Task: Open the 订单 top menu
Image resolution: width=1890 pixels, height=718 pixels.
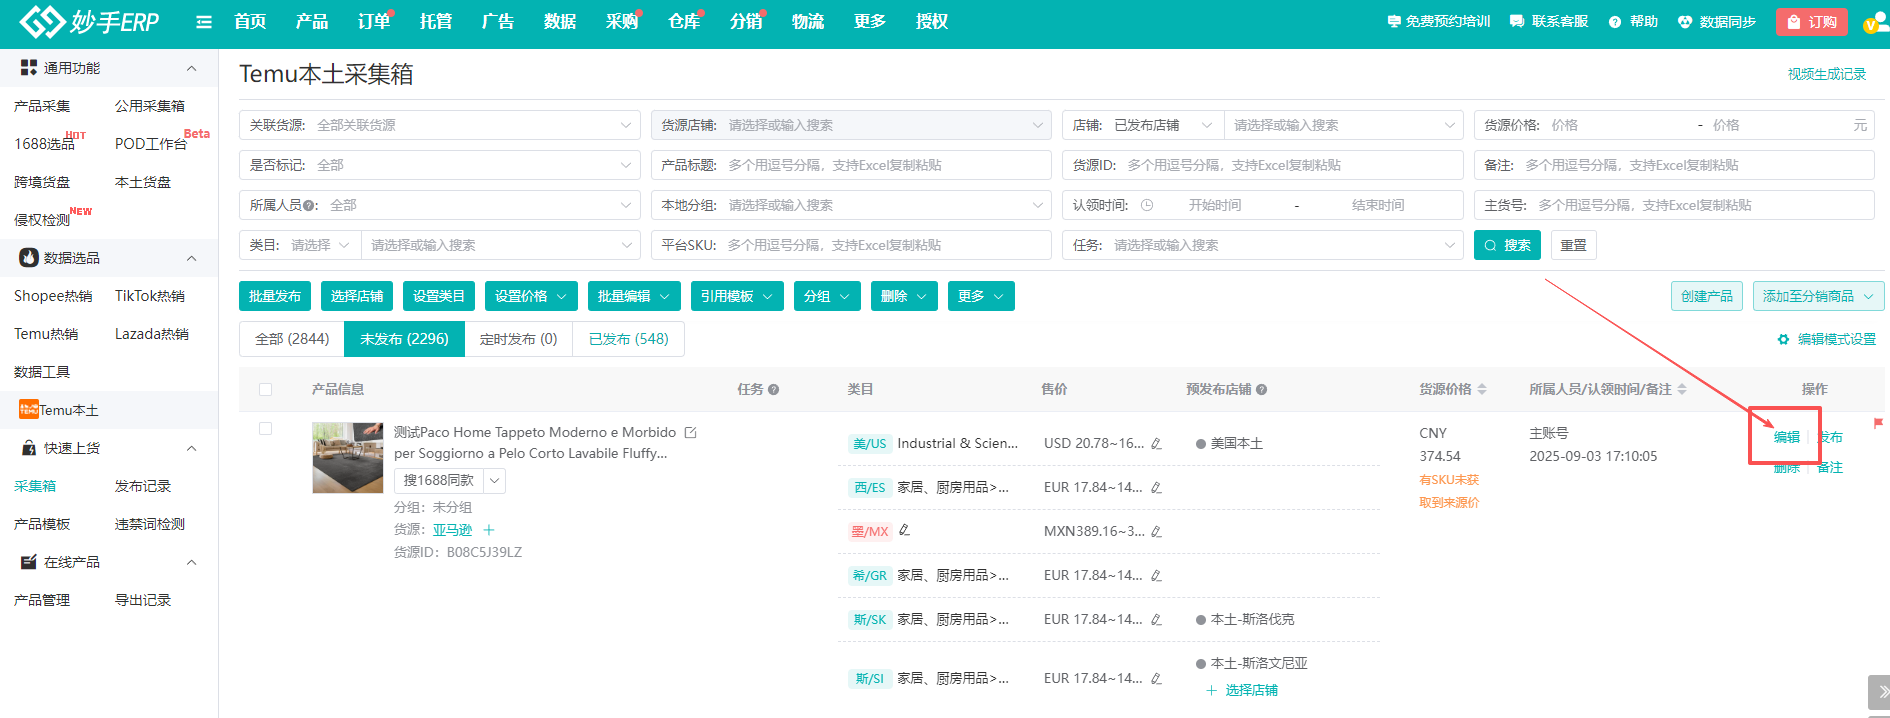Action: (x=374, y=21)
